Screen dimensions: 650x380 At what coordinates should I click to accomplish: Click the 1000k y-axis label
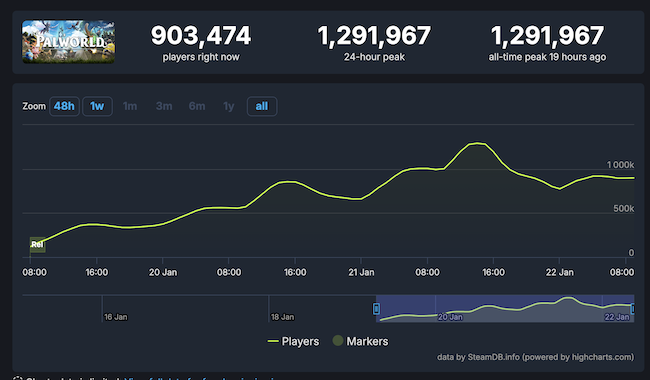[x=620, y=165]
